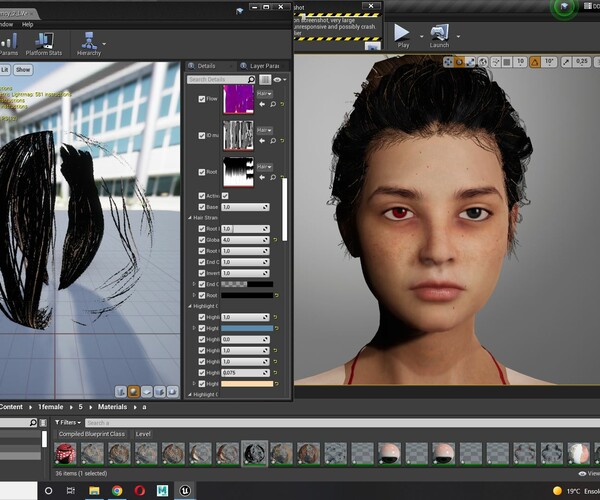Toggle the Global parameter override checkbox

(x=202, y=240)
